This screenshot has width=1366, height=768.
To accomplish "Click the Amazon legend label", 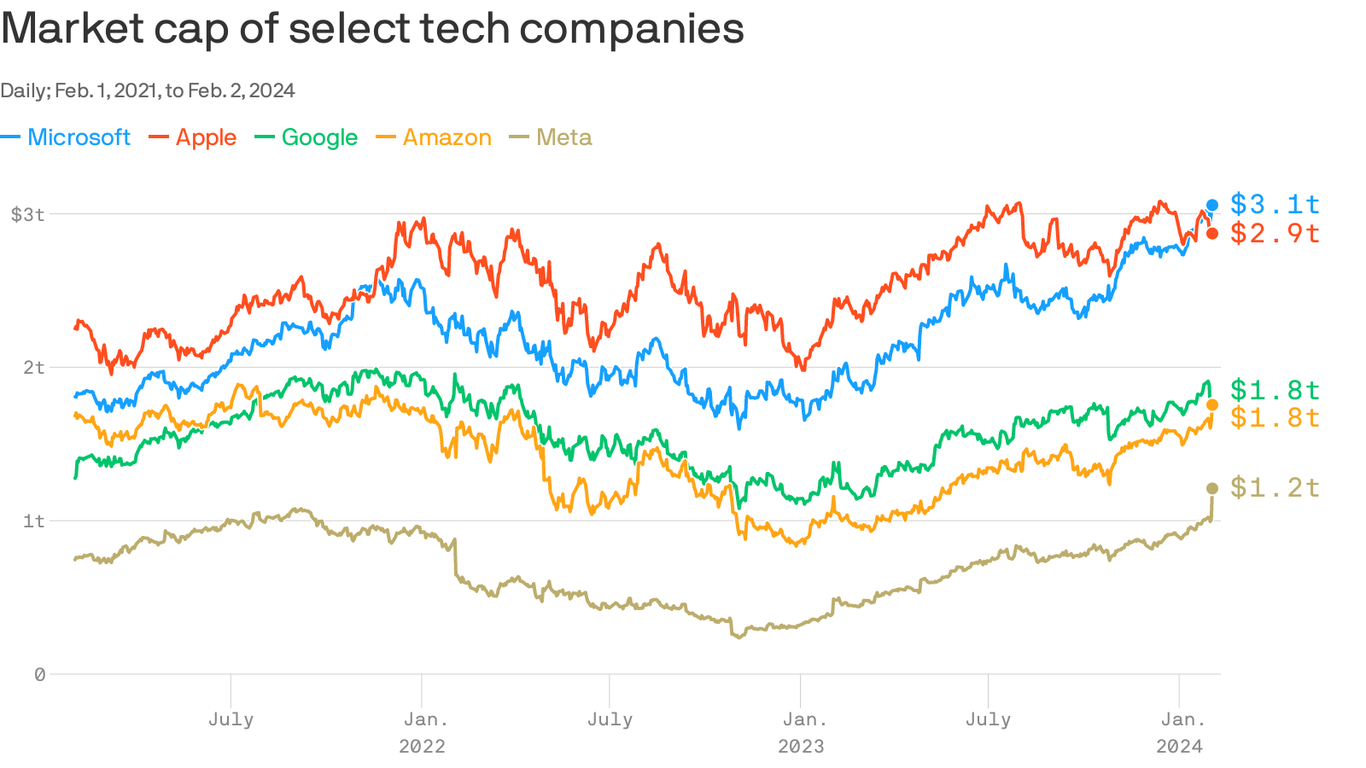I will click(x=447, y=138).
